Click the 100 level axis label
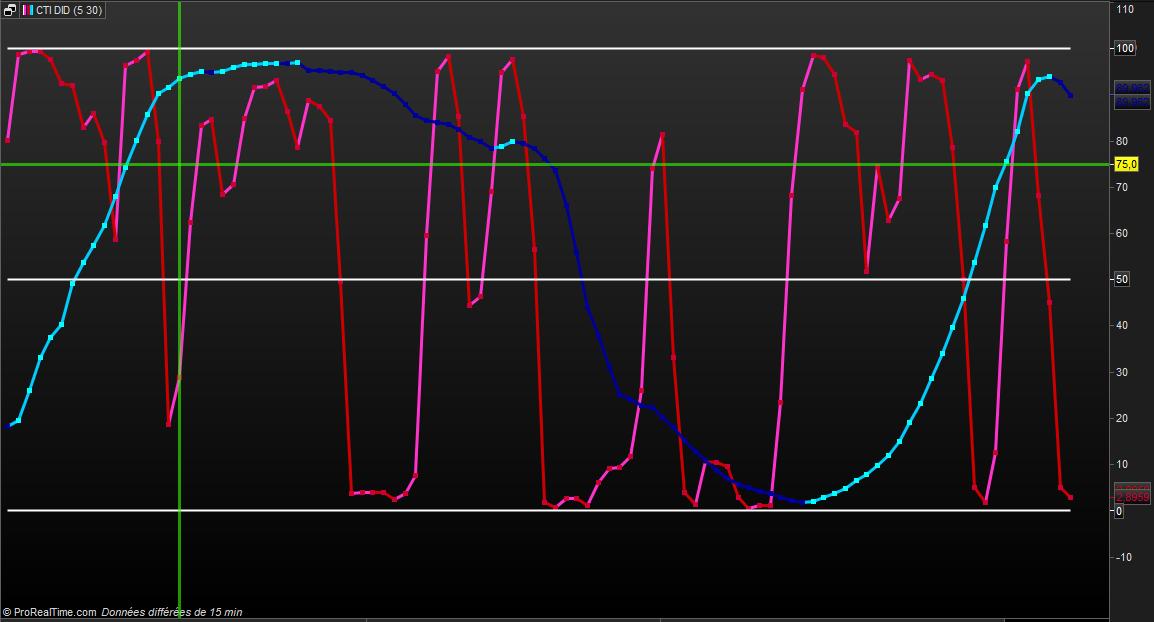1154x622 pixels. click(1125, 49)
